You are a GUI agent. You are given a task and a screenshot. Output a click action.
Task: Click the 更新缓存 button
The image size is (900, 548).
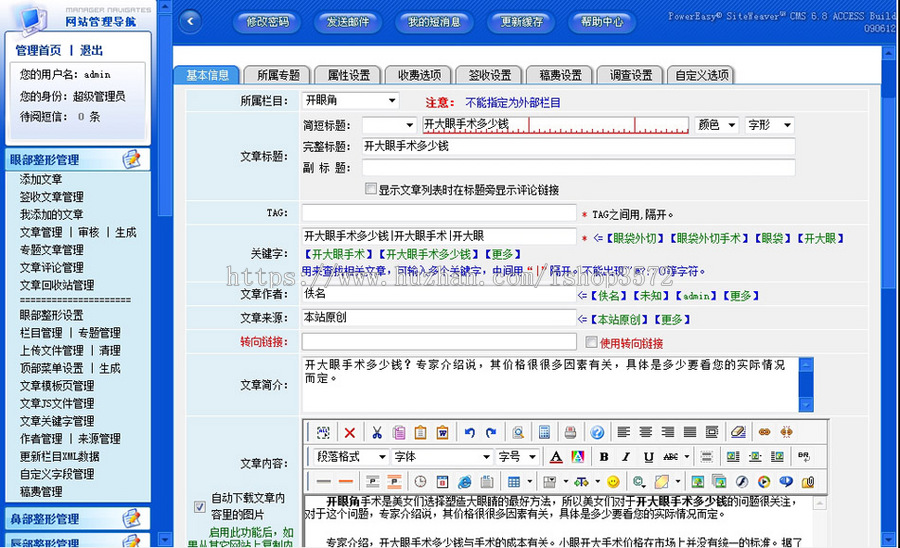point(521,22)
